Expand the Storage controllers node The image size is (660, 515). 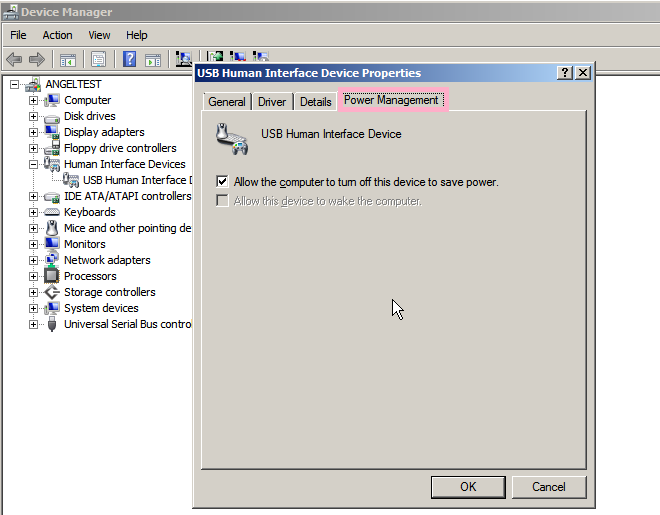click(33, 292)
